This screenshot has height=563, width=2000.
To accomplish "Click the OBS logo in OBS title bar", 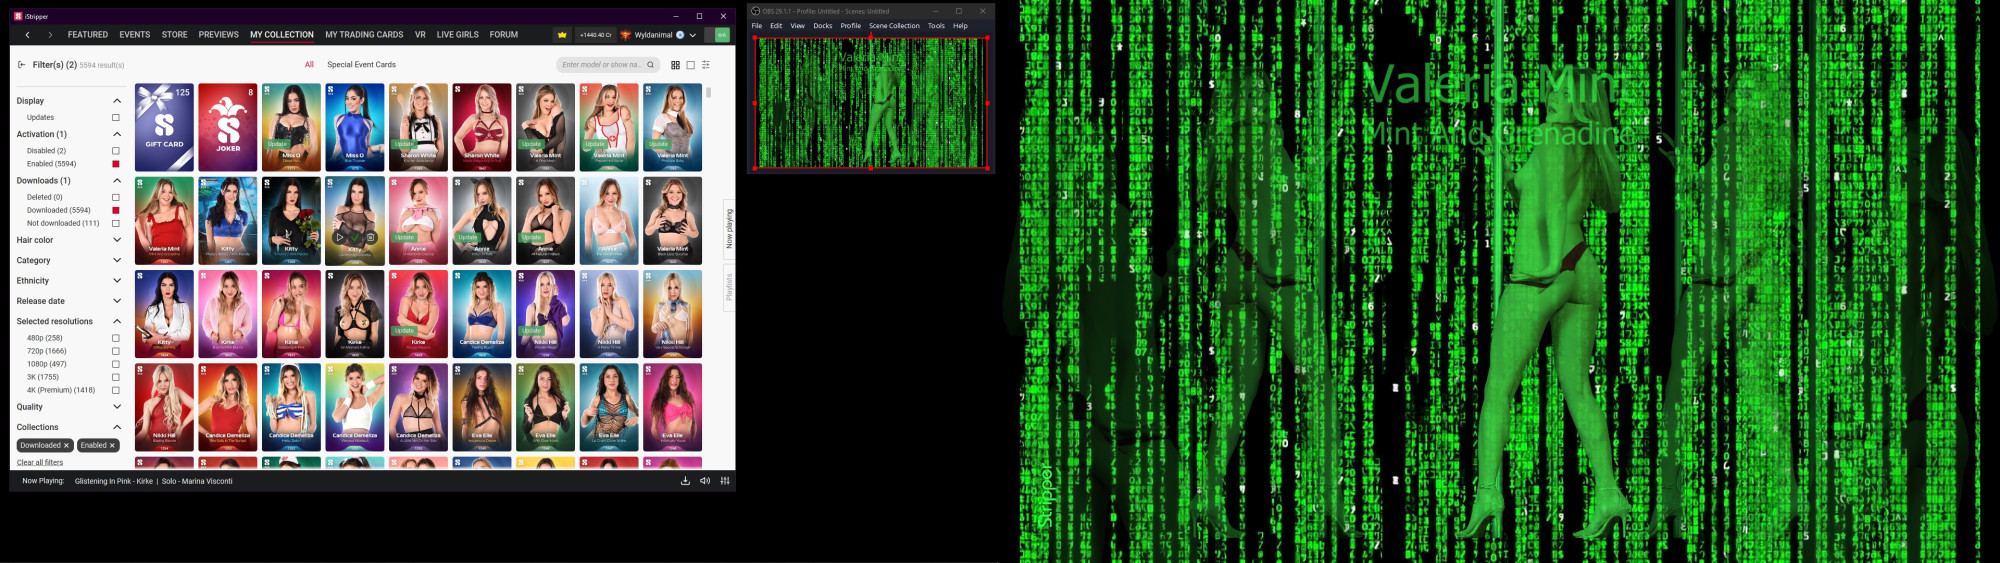I will pos(756,11).
